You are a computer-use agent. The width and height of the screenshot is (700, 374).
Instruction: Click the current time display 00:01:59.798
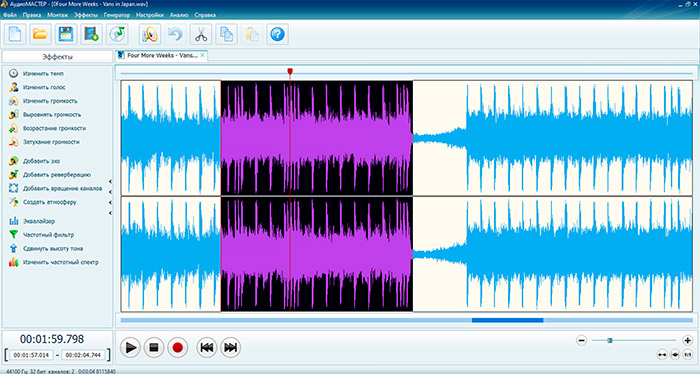52,339
